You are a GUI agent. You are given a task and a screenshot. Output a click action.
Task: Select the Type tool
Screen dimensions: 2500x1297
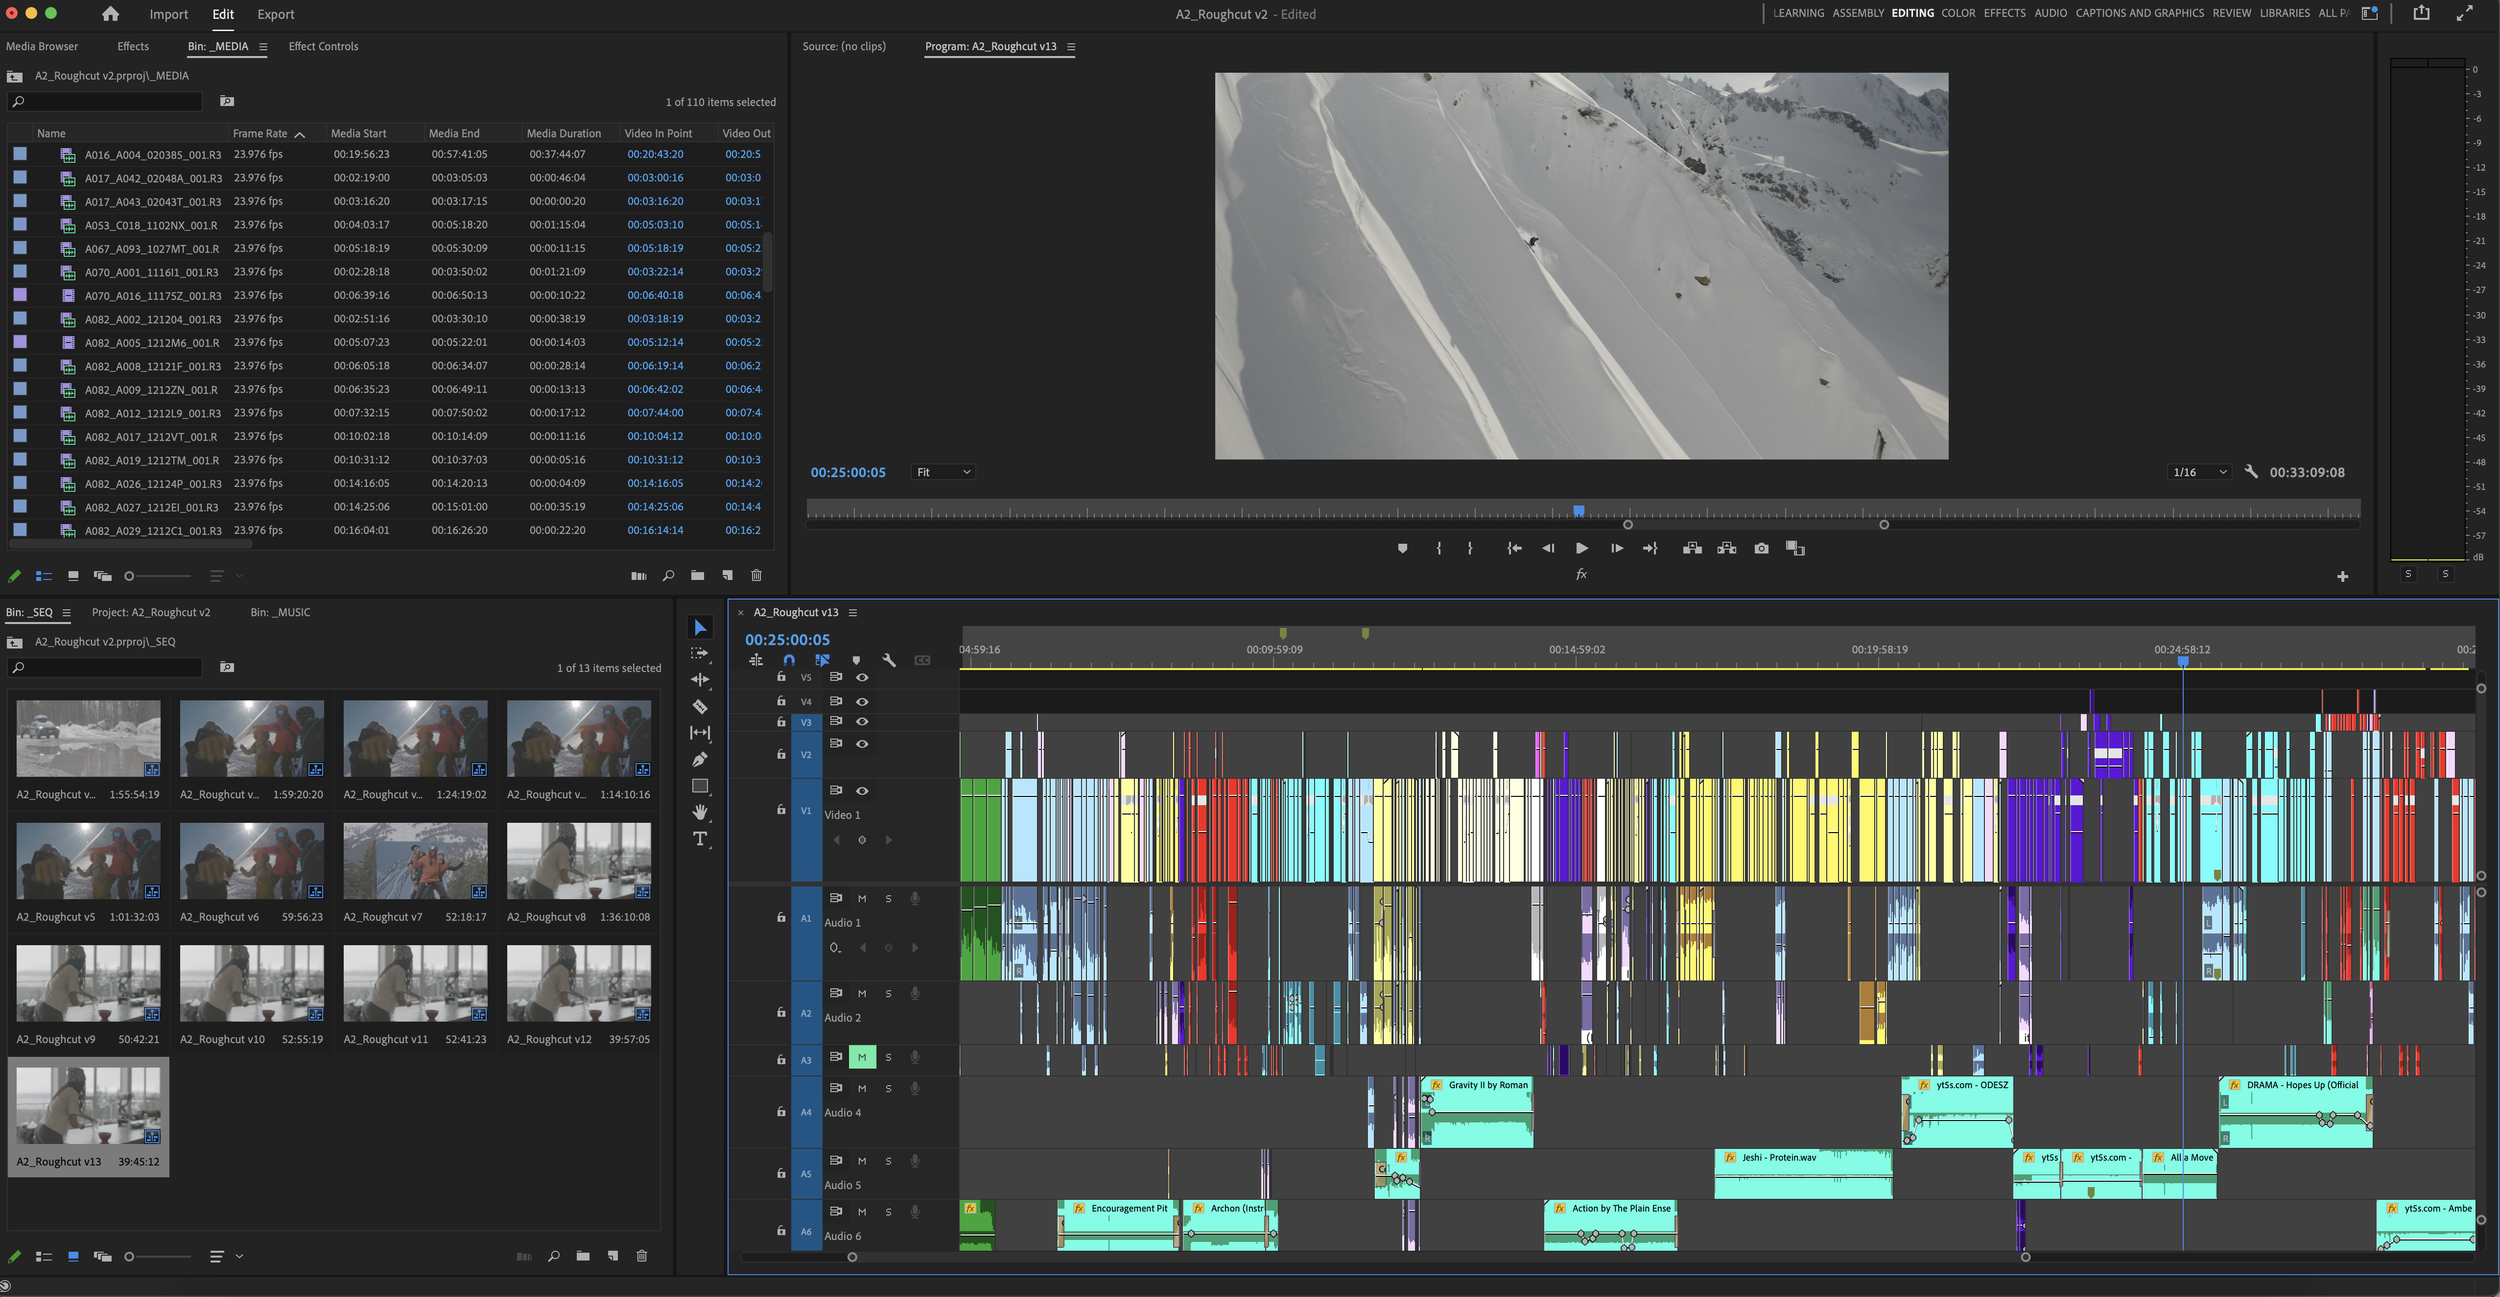[700, 839]
